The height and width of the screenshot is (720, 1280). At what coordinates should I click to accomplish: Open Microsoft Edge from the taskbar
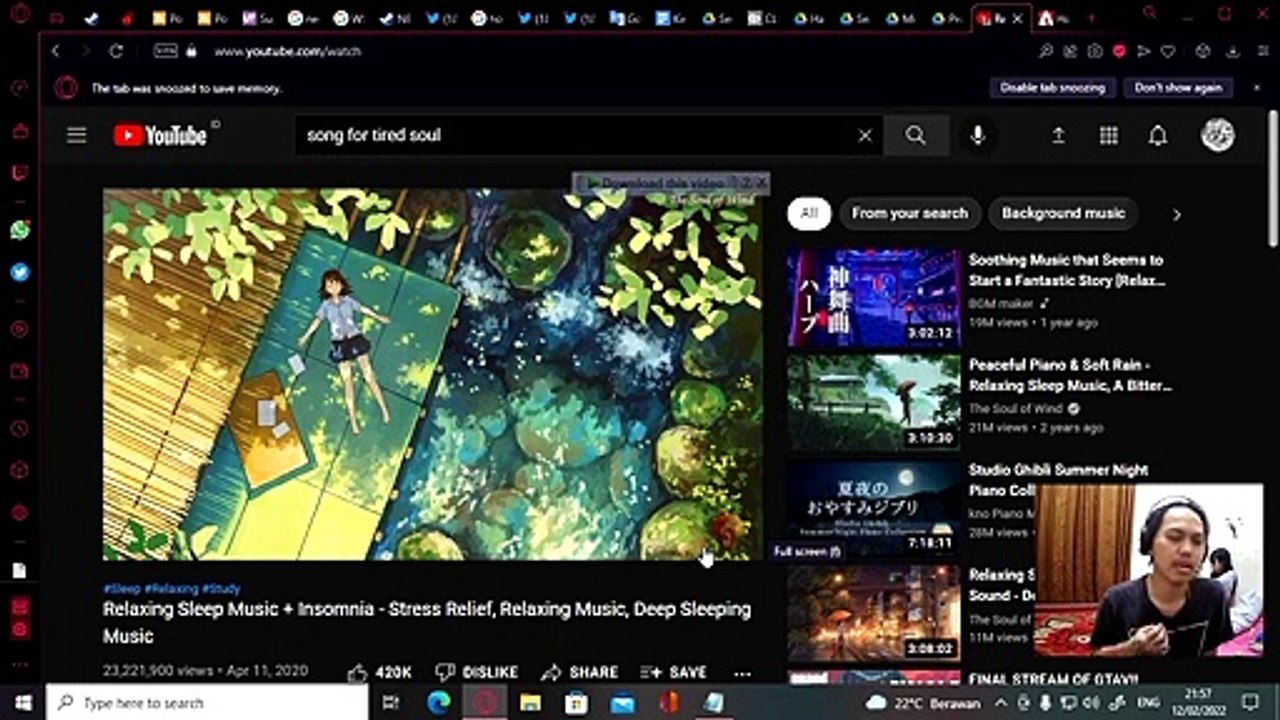[x=438, y=702]
